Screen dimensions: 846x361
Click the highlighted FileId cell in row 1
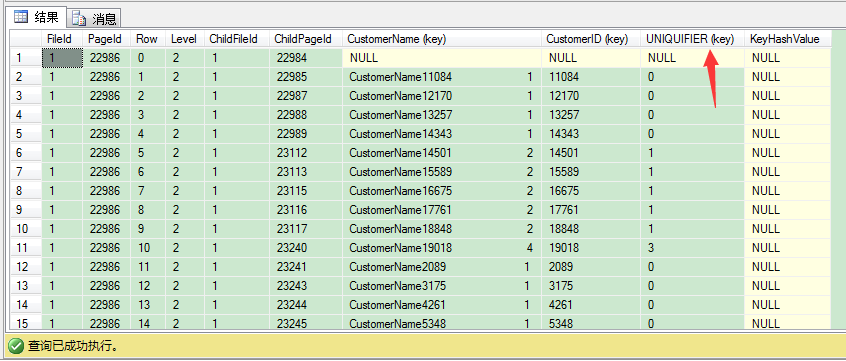[62, 58]
